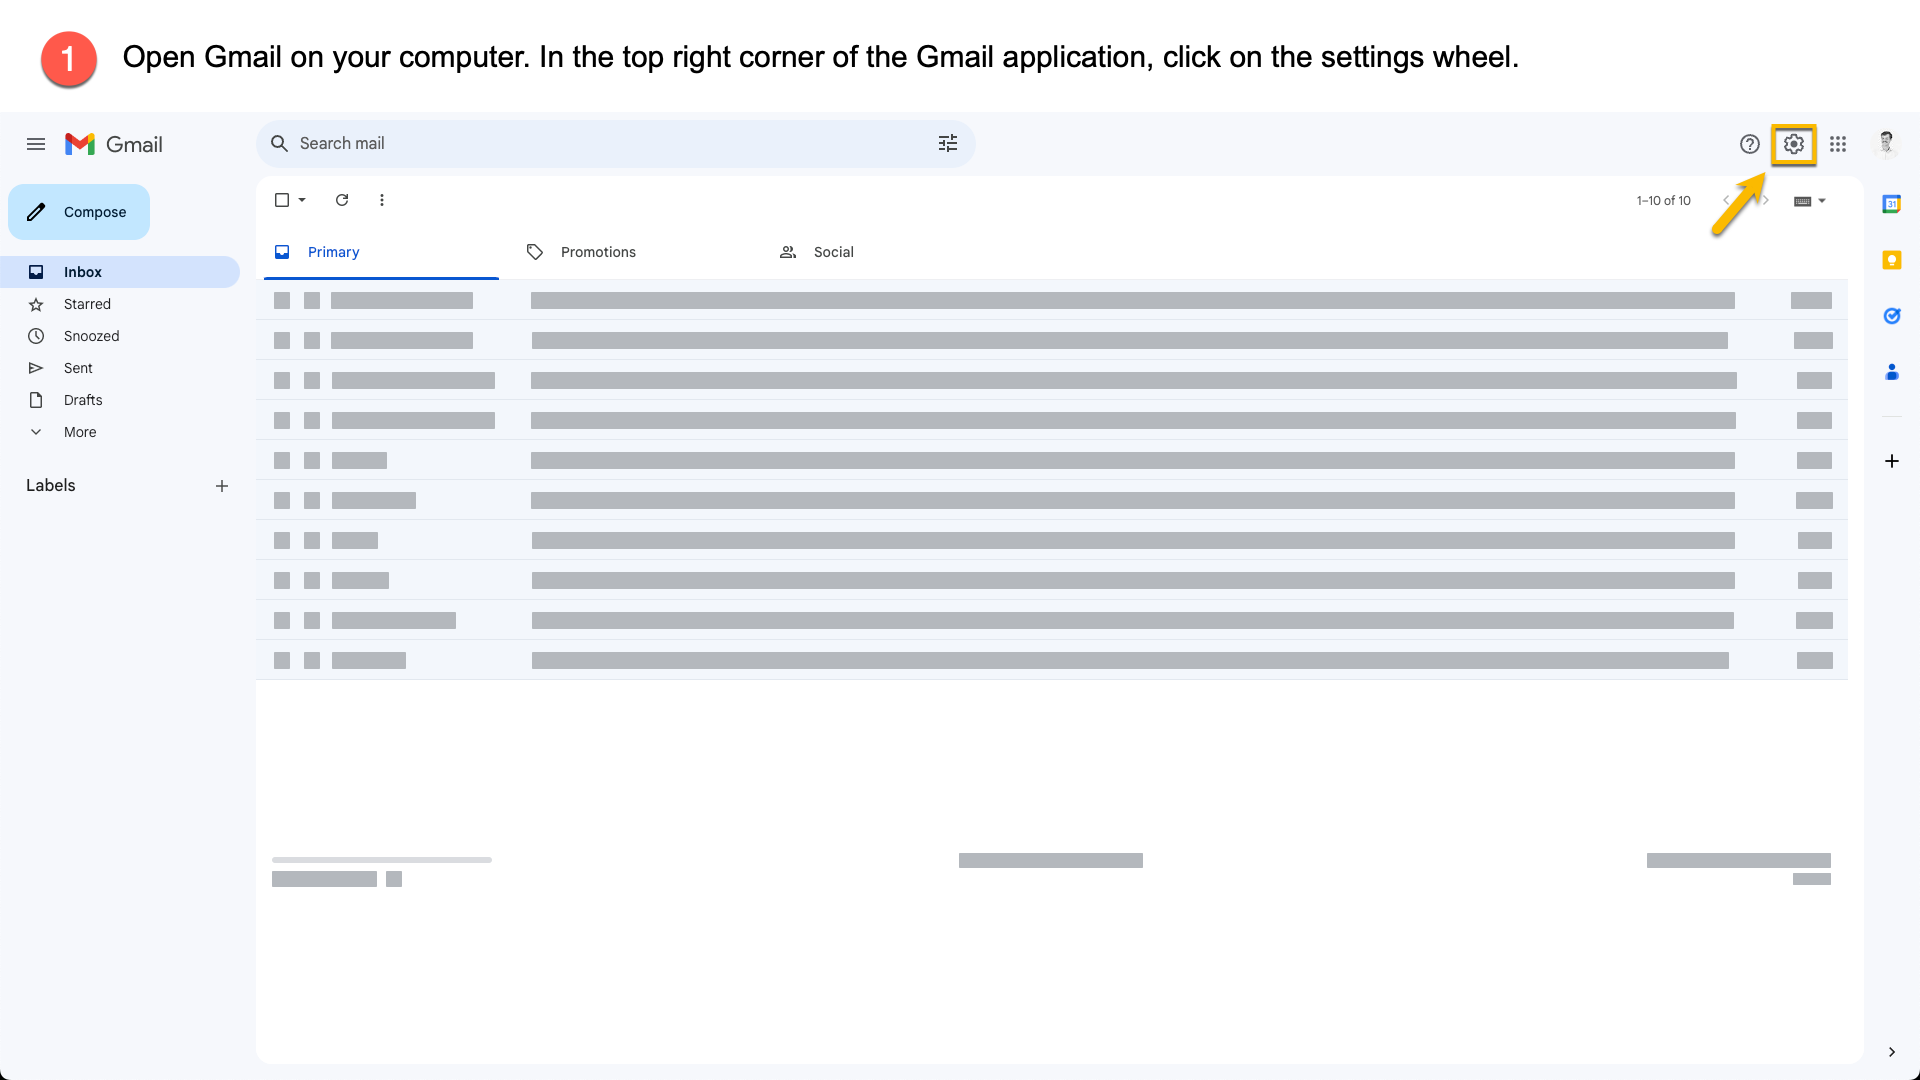Check the second email row checkbox

(282, 340)
